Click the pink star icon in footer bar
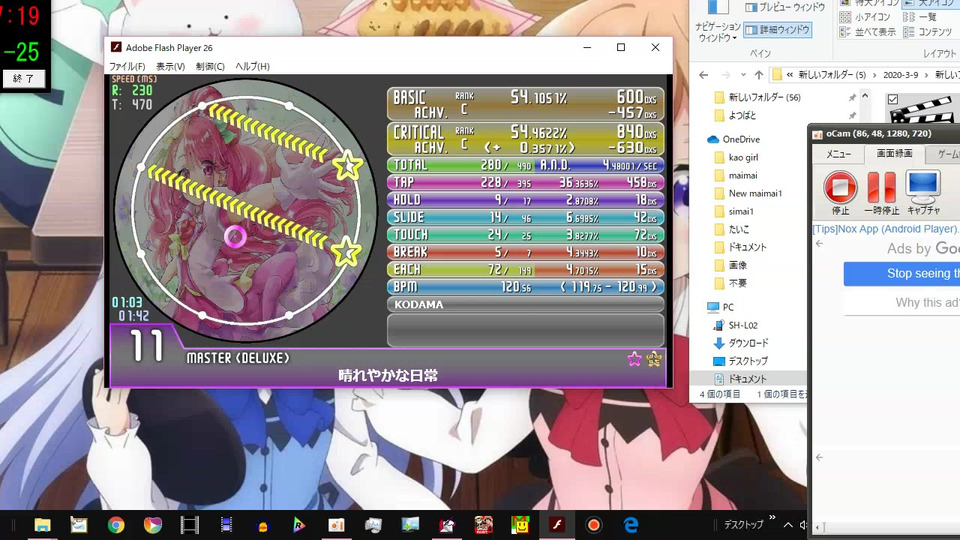960x540 pixels. [634, 359]
